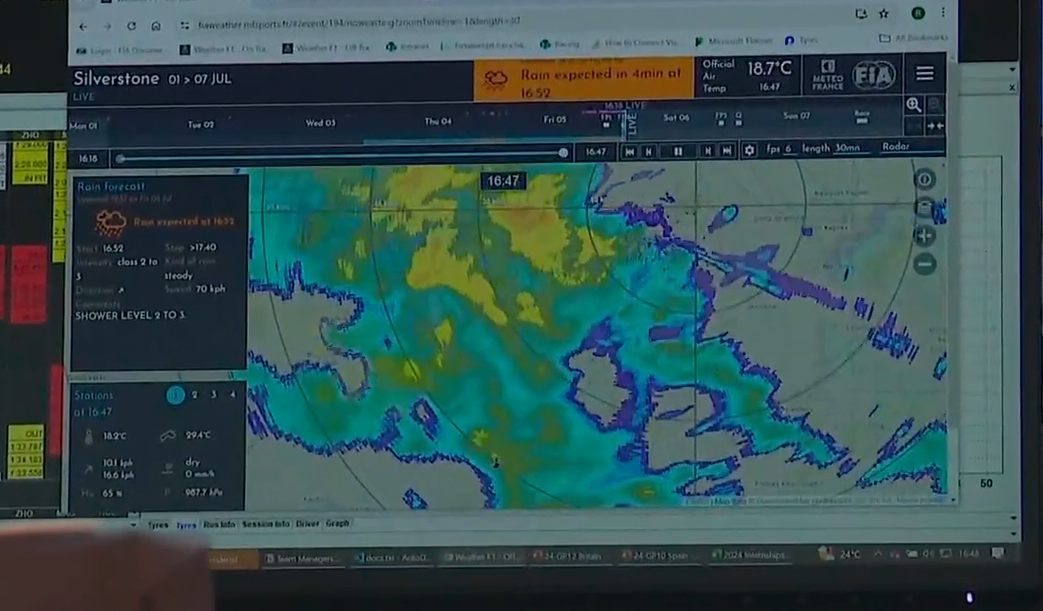This screenshot has width=1043, height=611.
Task: Select Thu 04 on the day timeline
Action: click(438, 122)
